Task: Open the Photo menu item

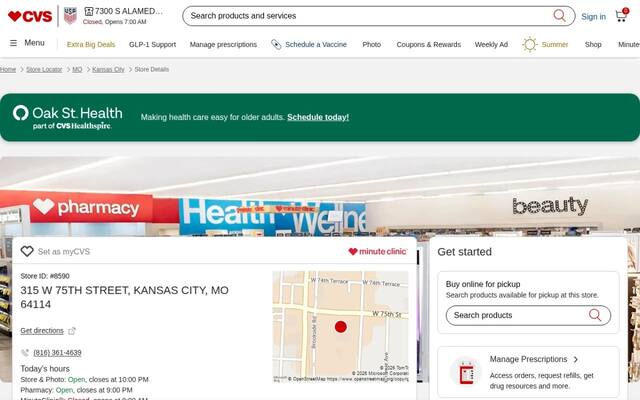Action: (371, 44)
